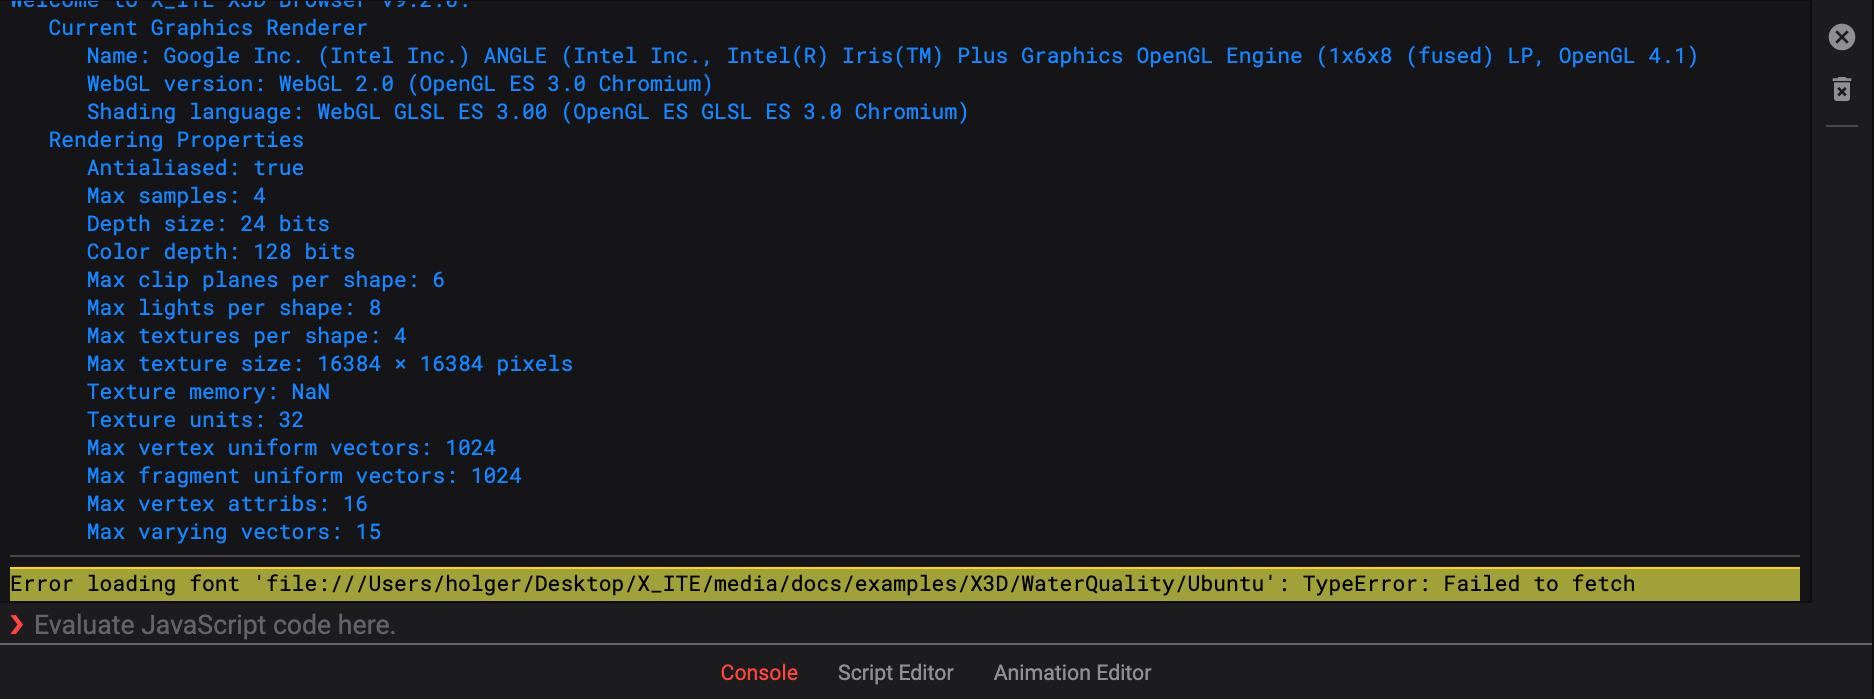This screenshot has width=1874, height=699.
Task: Click the 'Texture units: 32' line
Action: click(x=195, y=420)
